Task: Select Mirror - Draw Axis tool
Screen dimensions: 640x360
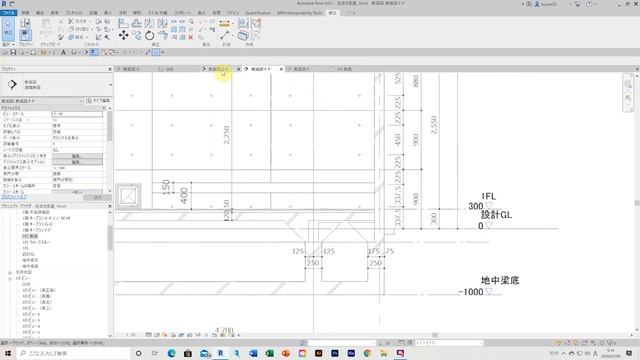Action: (162, 23)
